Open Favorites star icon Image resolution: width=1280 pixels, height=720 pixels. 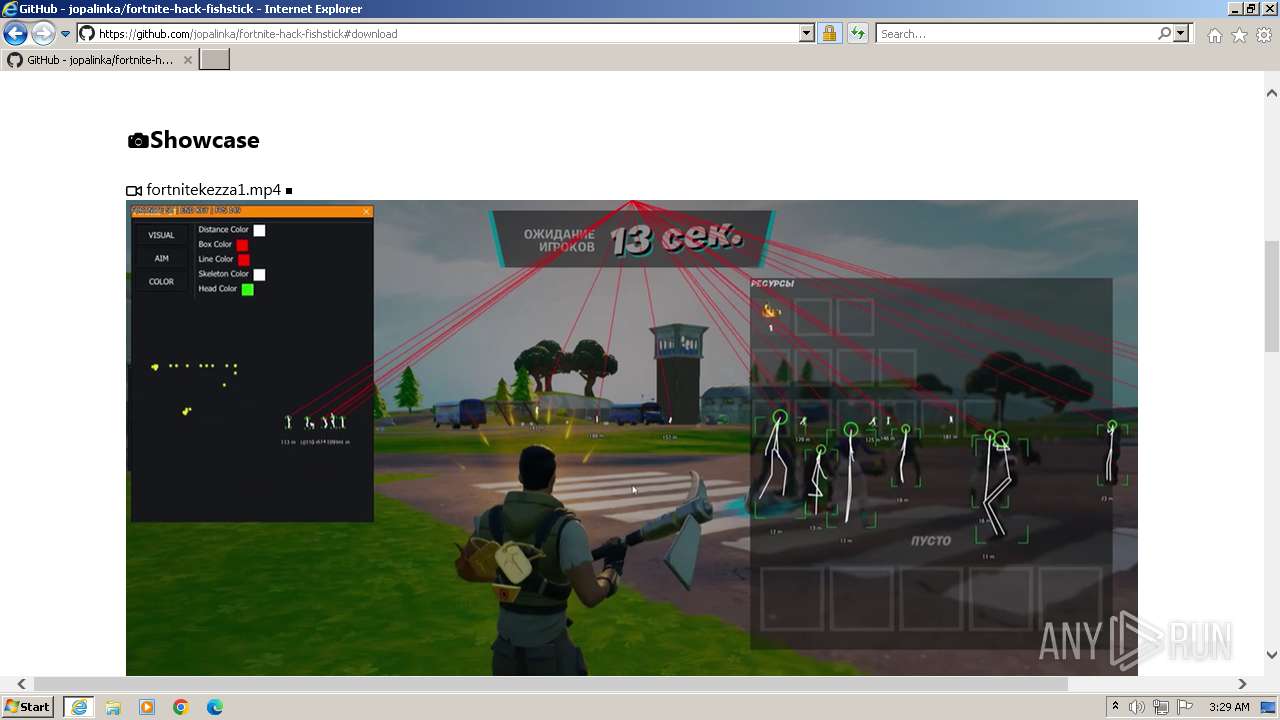point(1239,35)
